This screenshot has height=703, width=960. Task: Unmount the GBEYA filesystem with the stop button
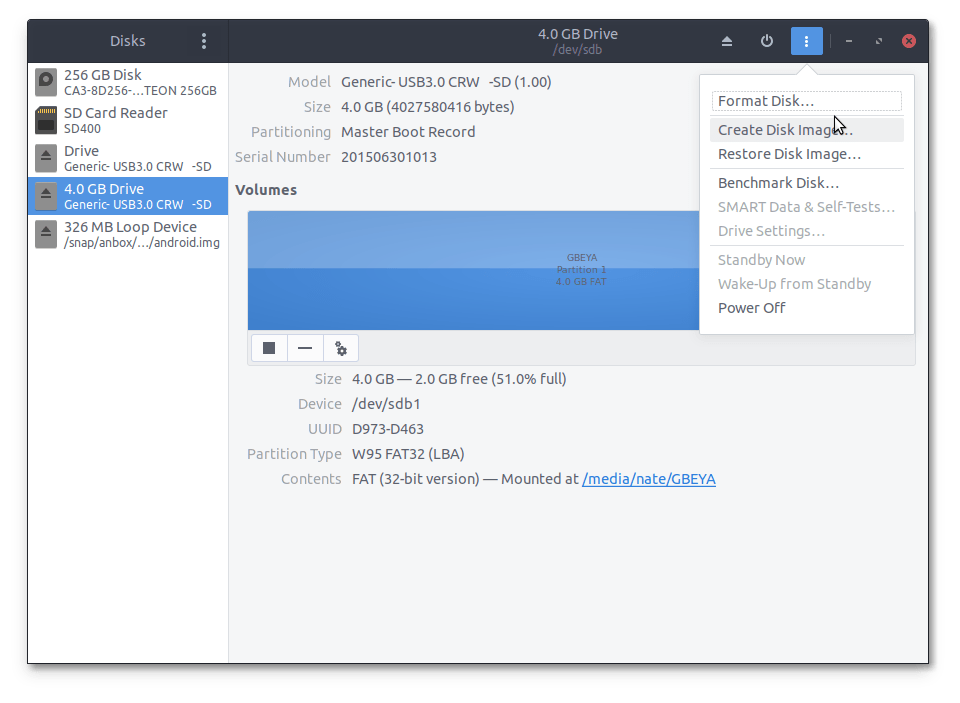tap(268, 348)
